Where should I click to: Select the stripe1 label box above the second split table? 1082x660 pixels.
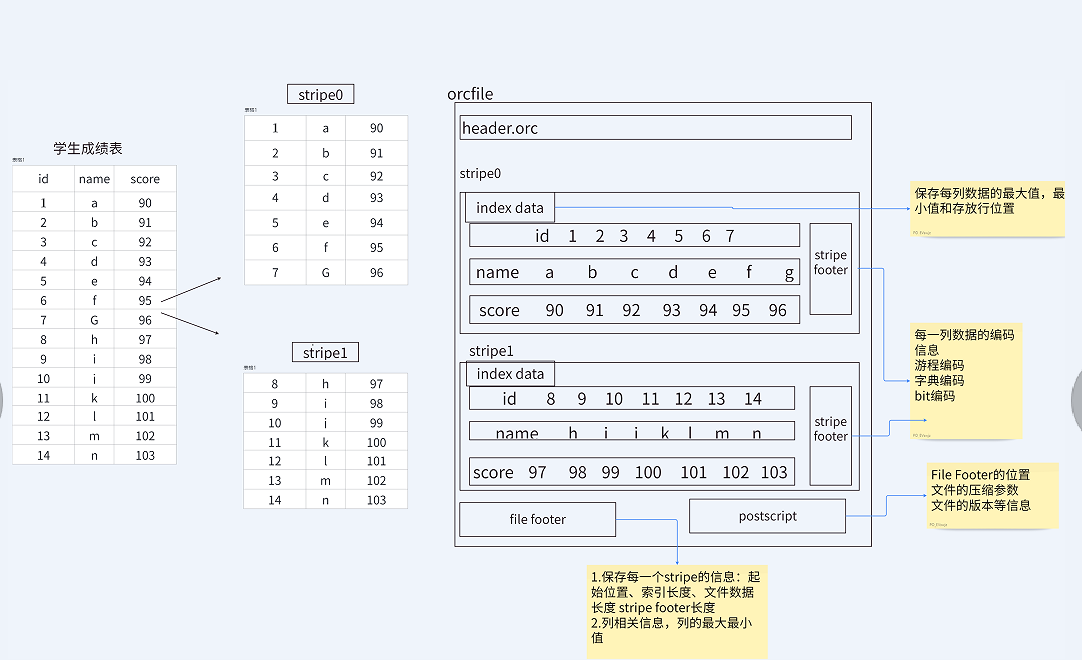coord(325,352)
